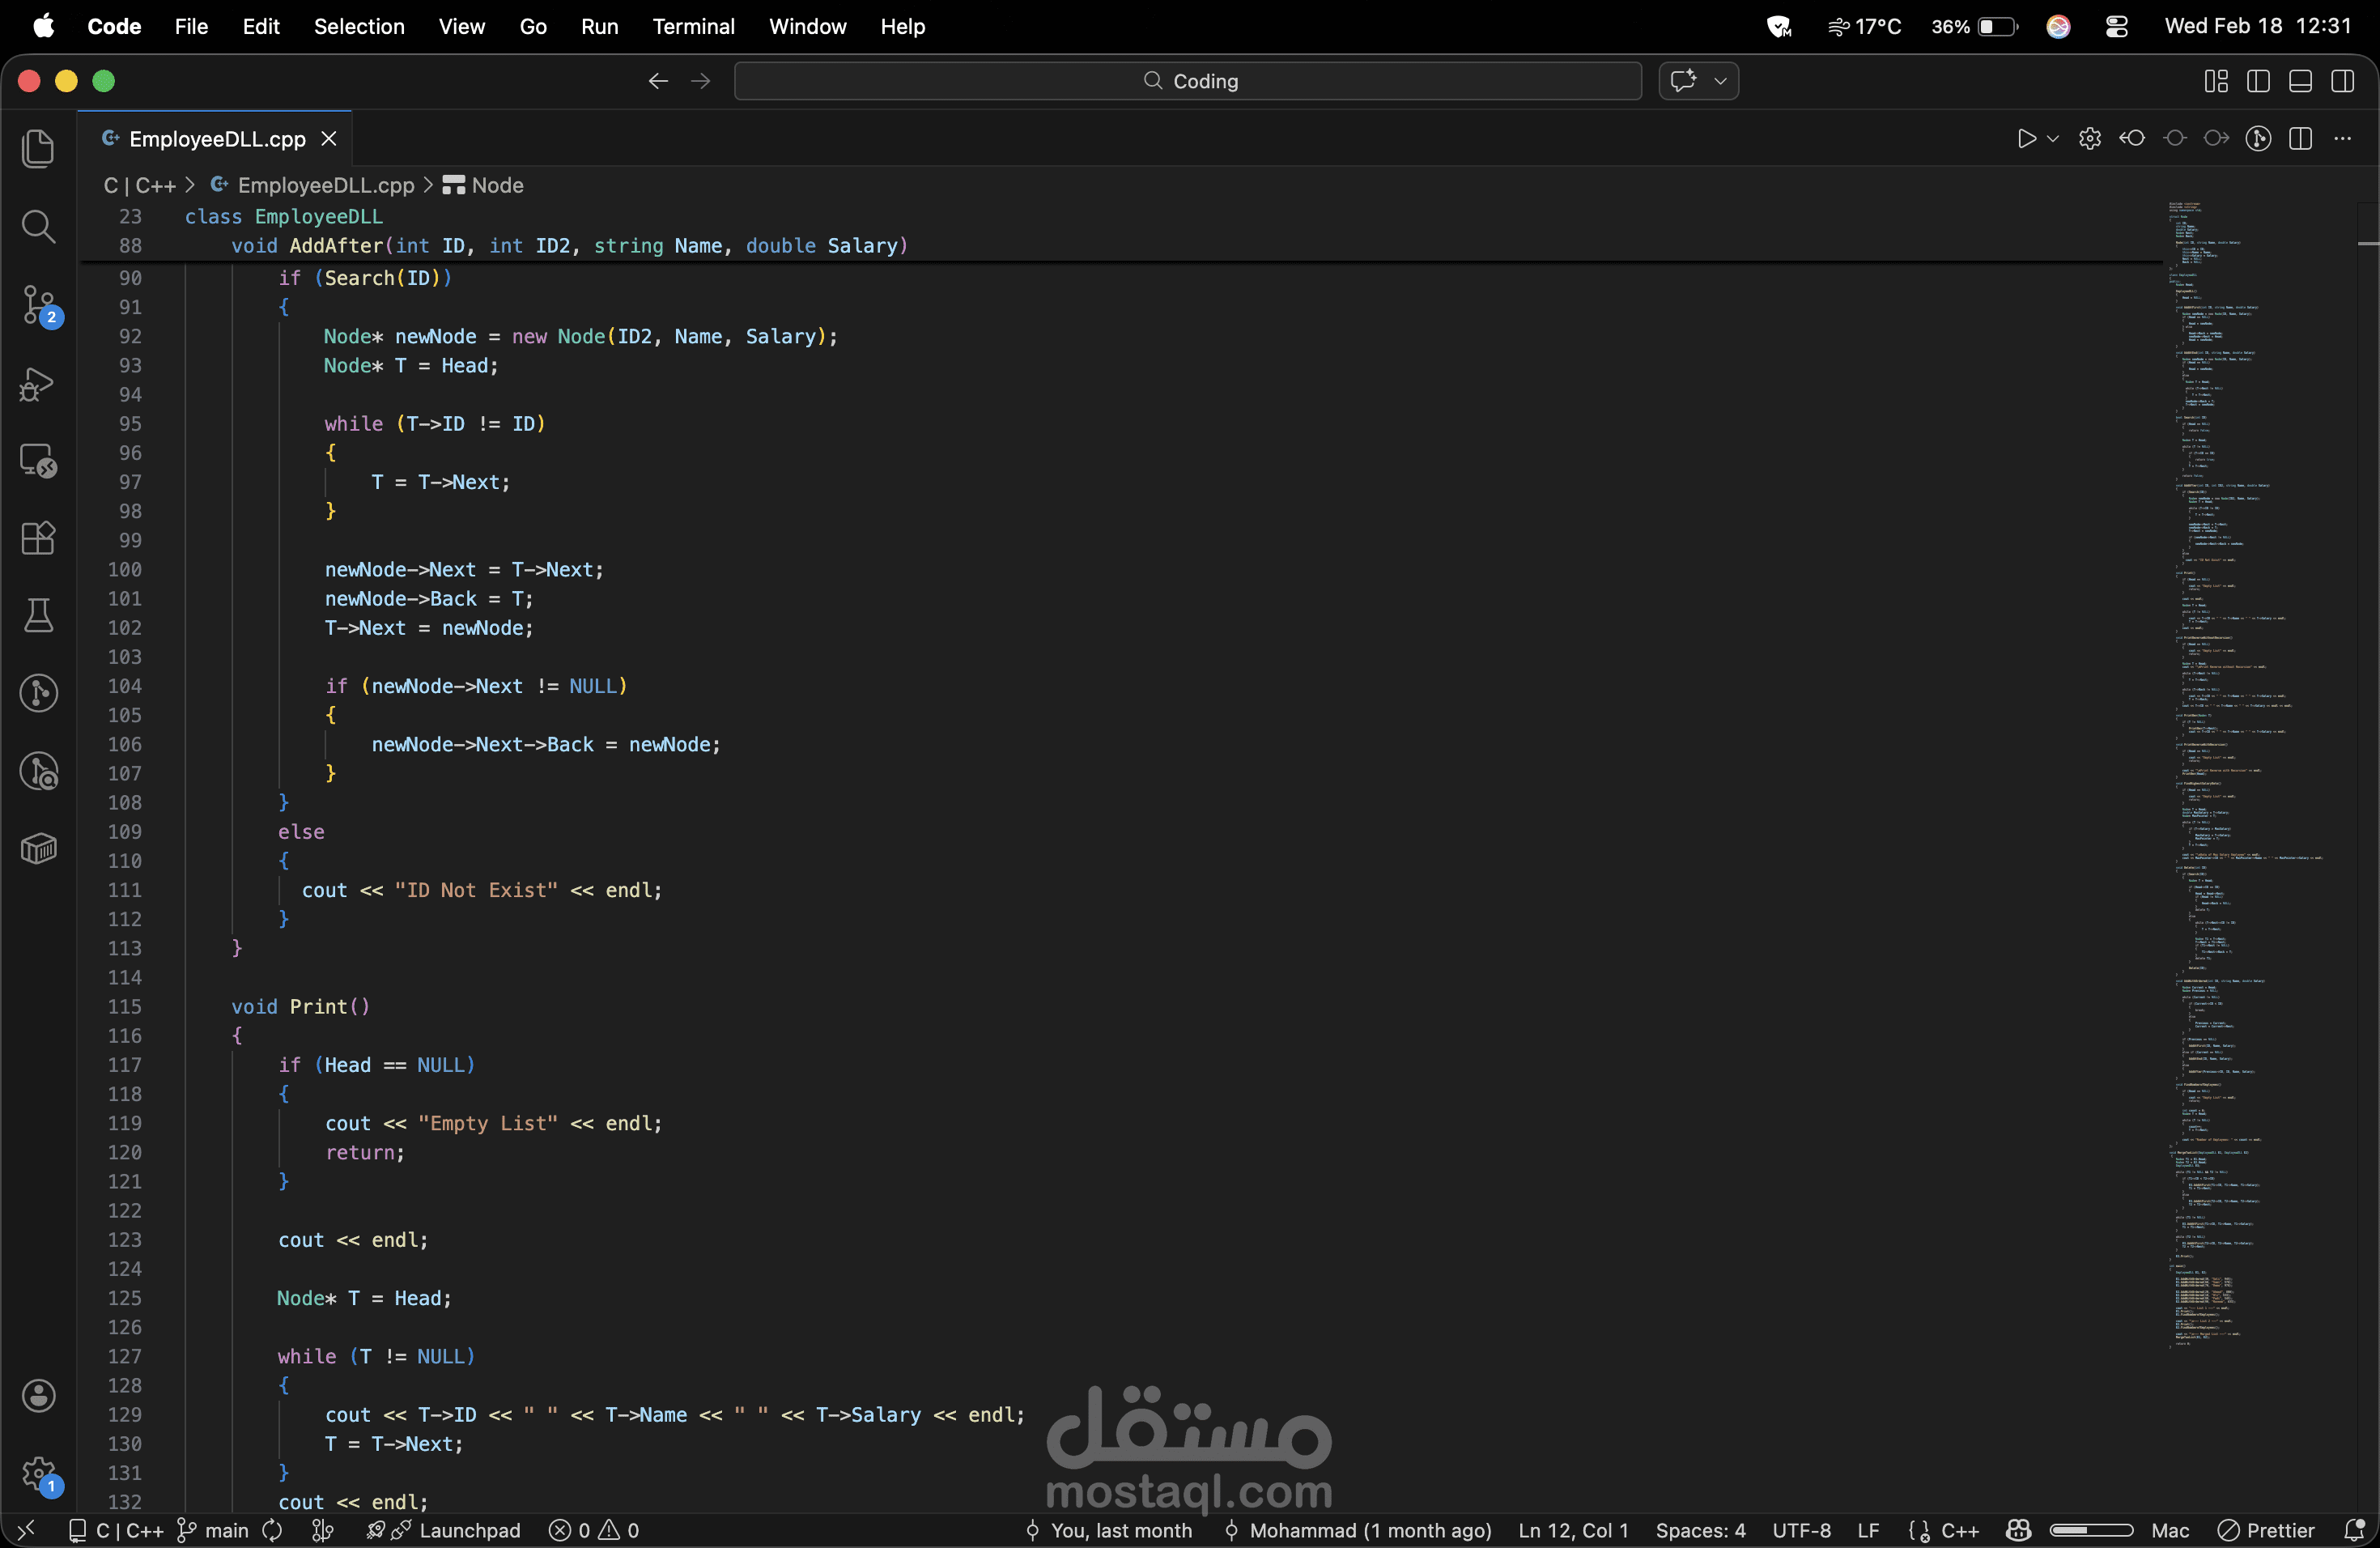Click the Manage gear icon in activity bar
Viewport: 2380px width, 1548px height.
click(x=38, y=1473)
